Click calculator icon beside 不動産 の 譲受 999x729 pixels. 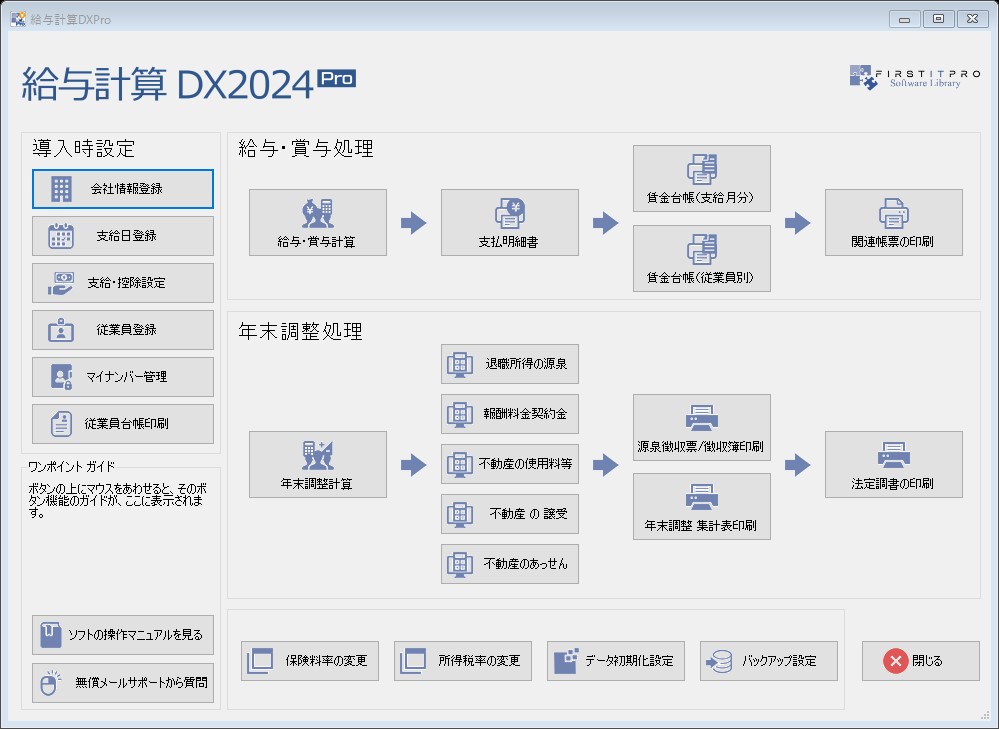click(459, 514)
